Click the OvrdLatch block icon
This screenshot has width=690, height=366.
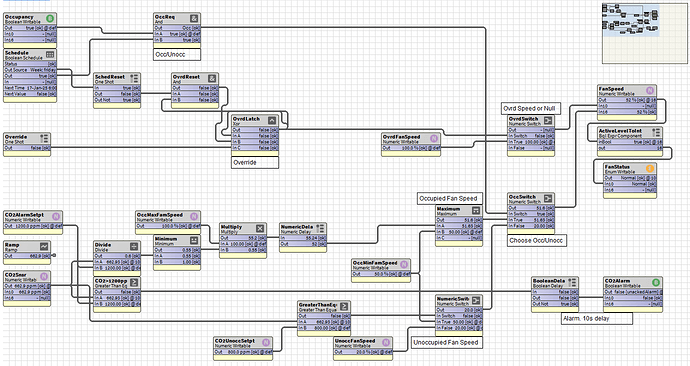[x=272, y=121]
